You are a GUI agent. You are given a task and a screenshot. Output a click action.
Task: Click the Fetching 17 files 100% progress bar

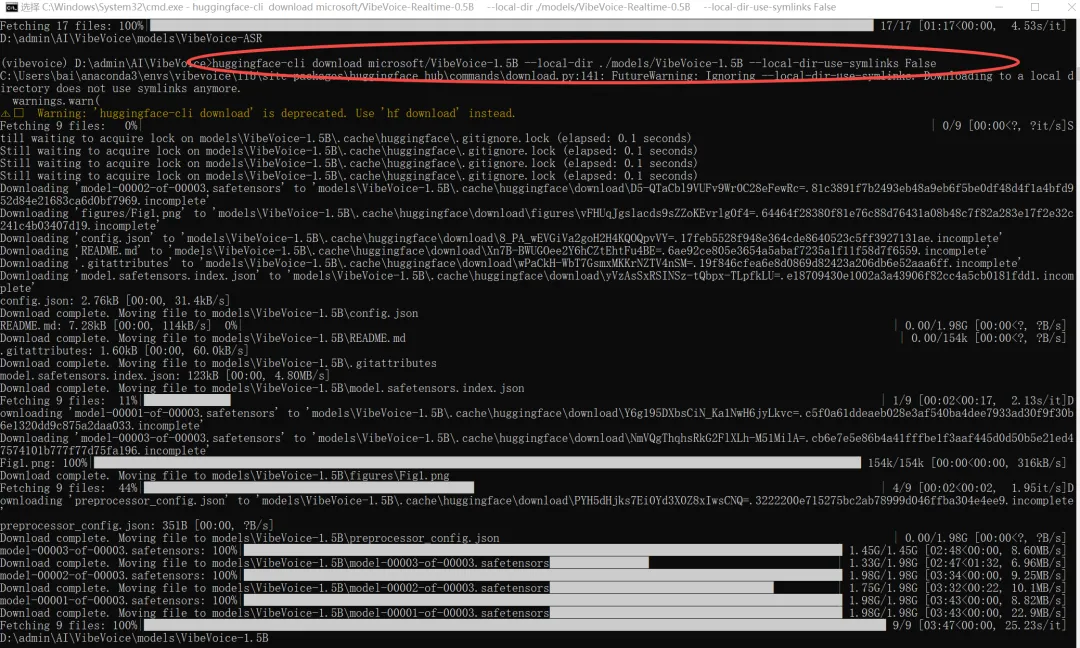(511, 26)
